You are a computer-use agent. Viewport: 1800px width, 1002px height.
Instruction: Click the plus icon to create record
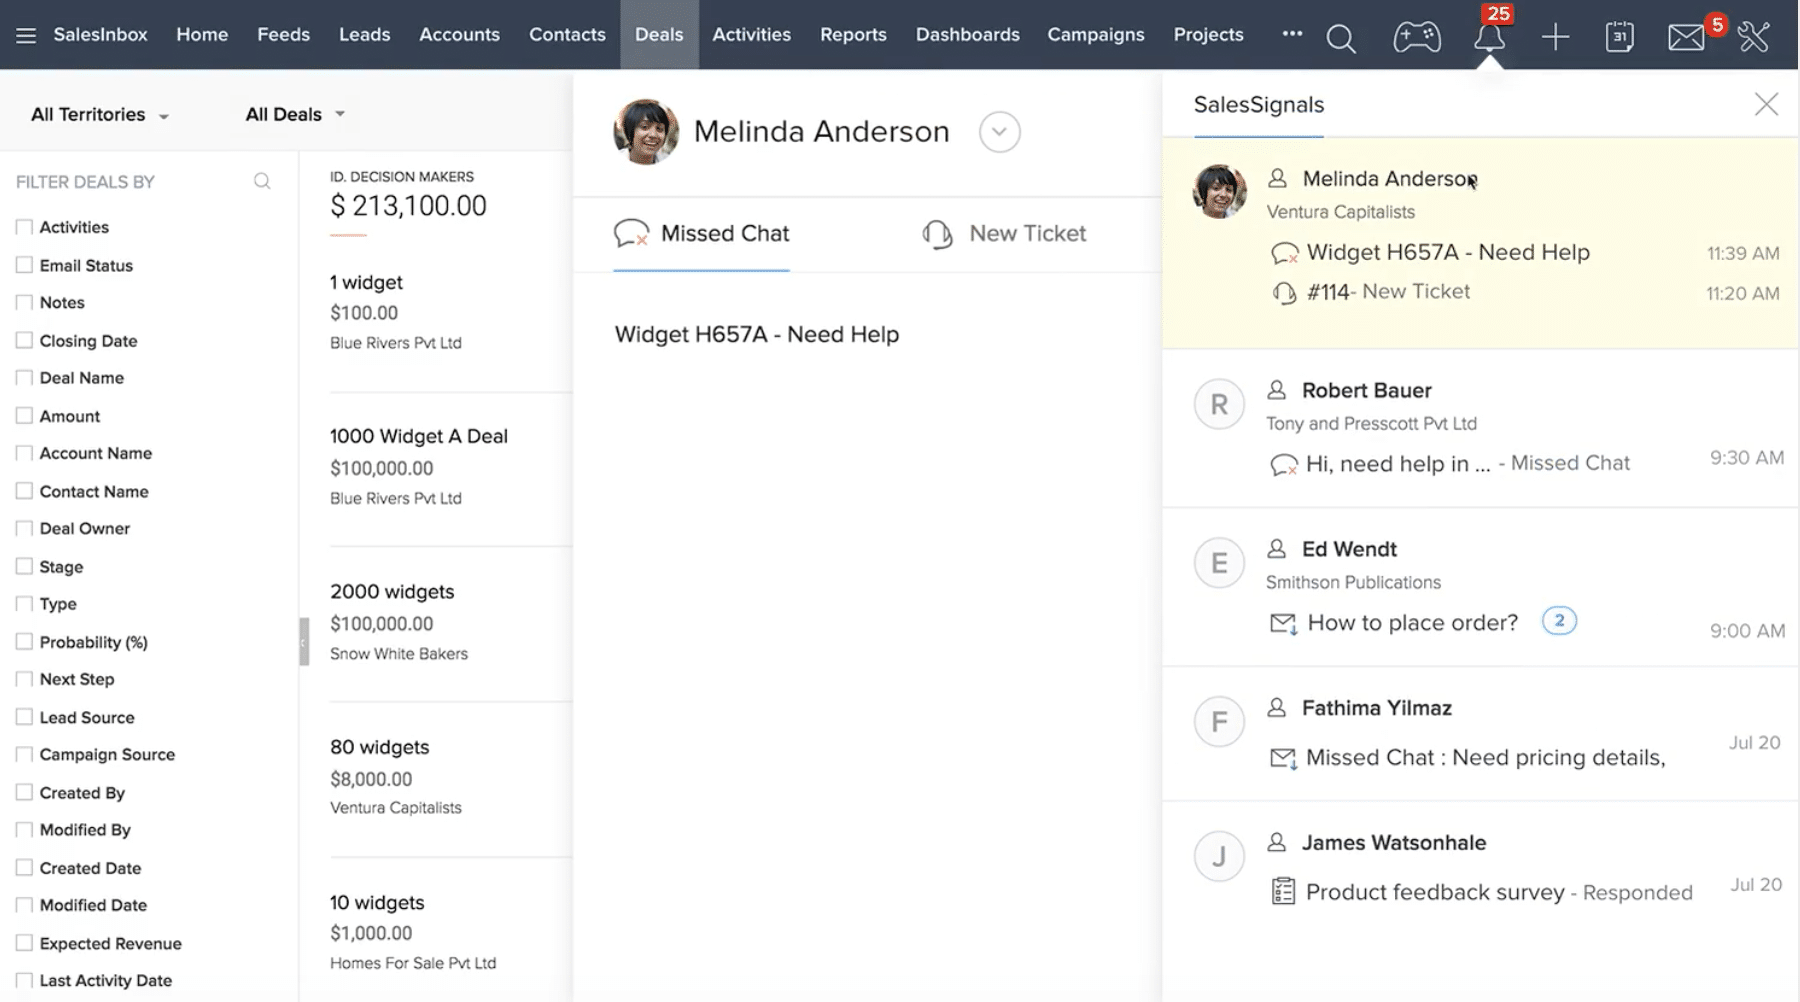pos(1555,38)
